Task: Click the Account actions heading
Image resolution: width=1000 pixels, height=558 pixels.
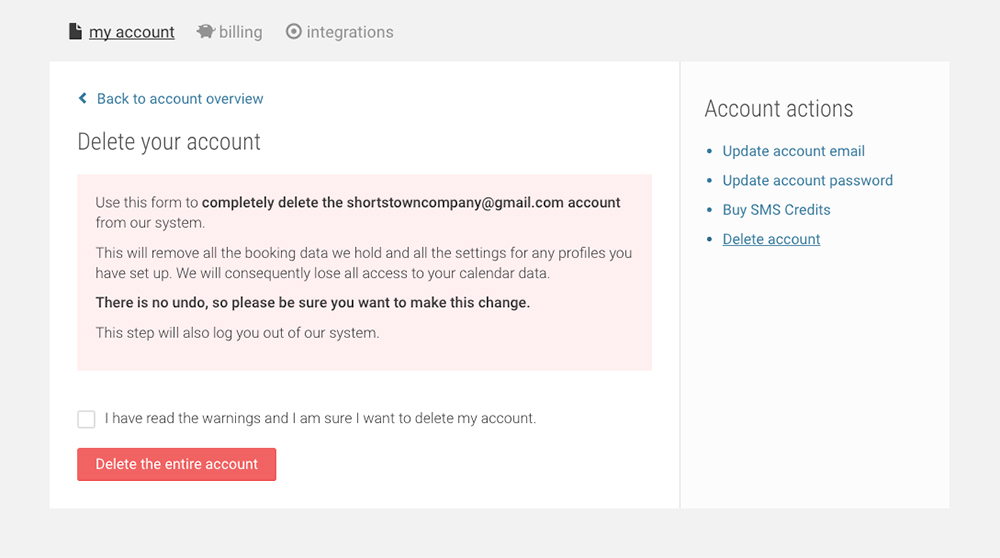Action: coord(779,109)
